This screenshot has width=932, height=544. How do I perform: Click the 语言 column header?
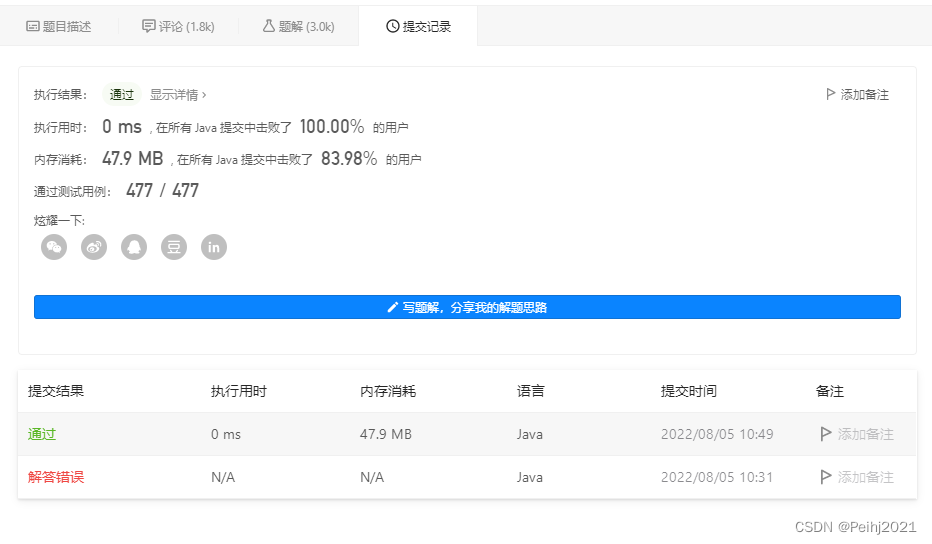coord(531,391)
